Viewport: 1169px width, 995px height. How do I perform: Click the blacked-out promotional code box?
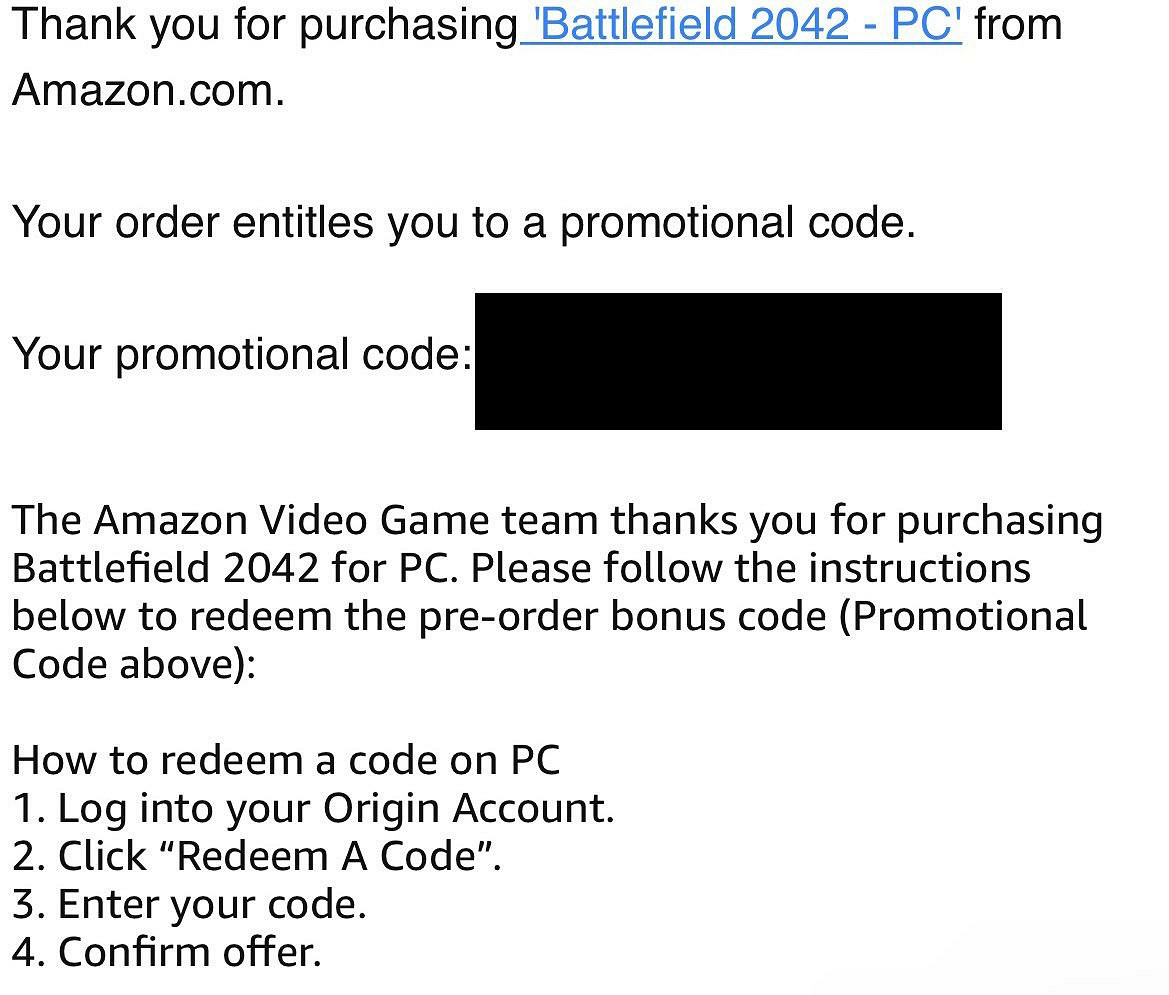pos(738,361)
